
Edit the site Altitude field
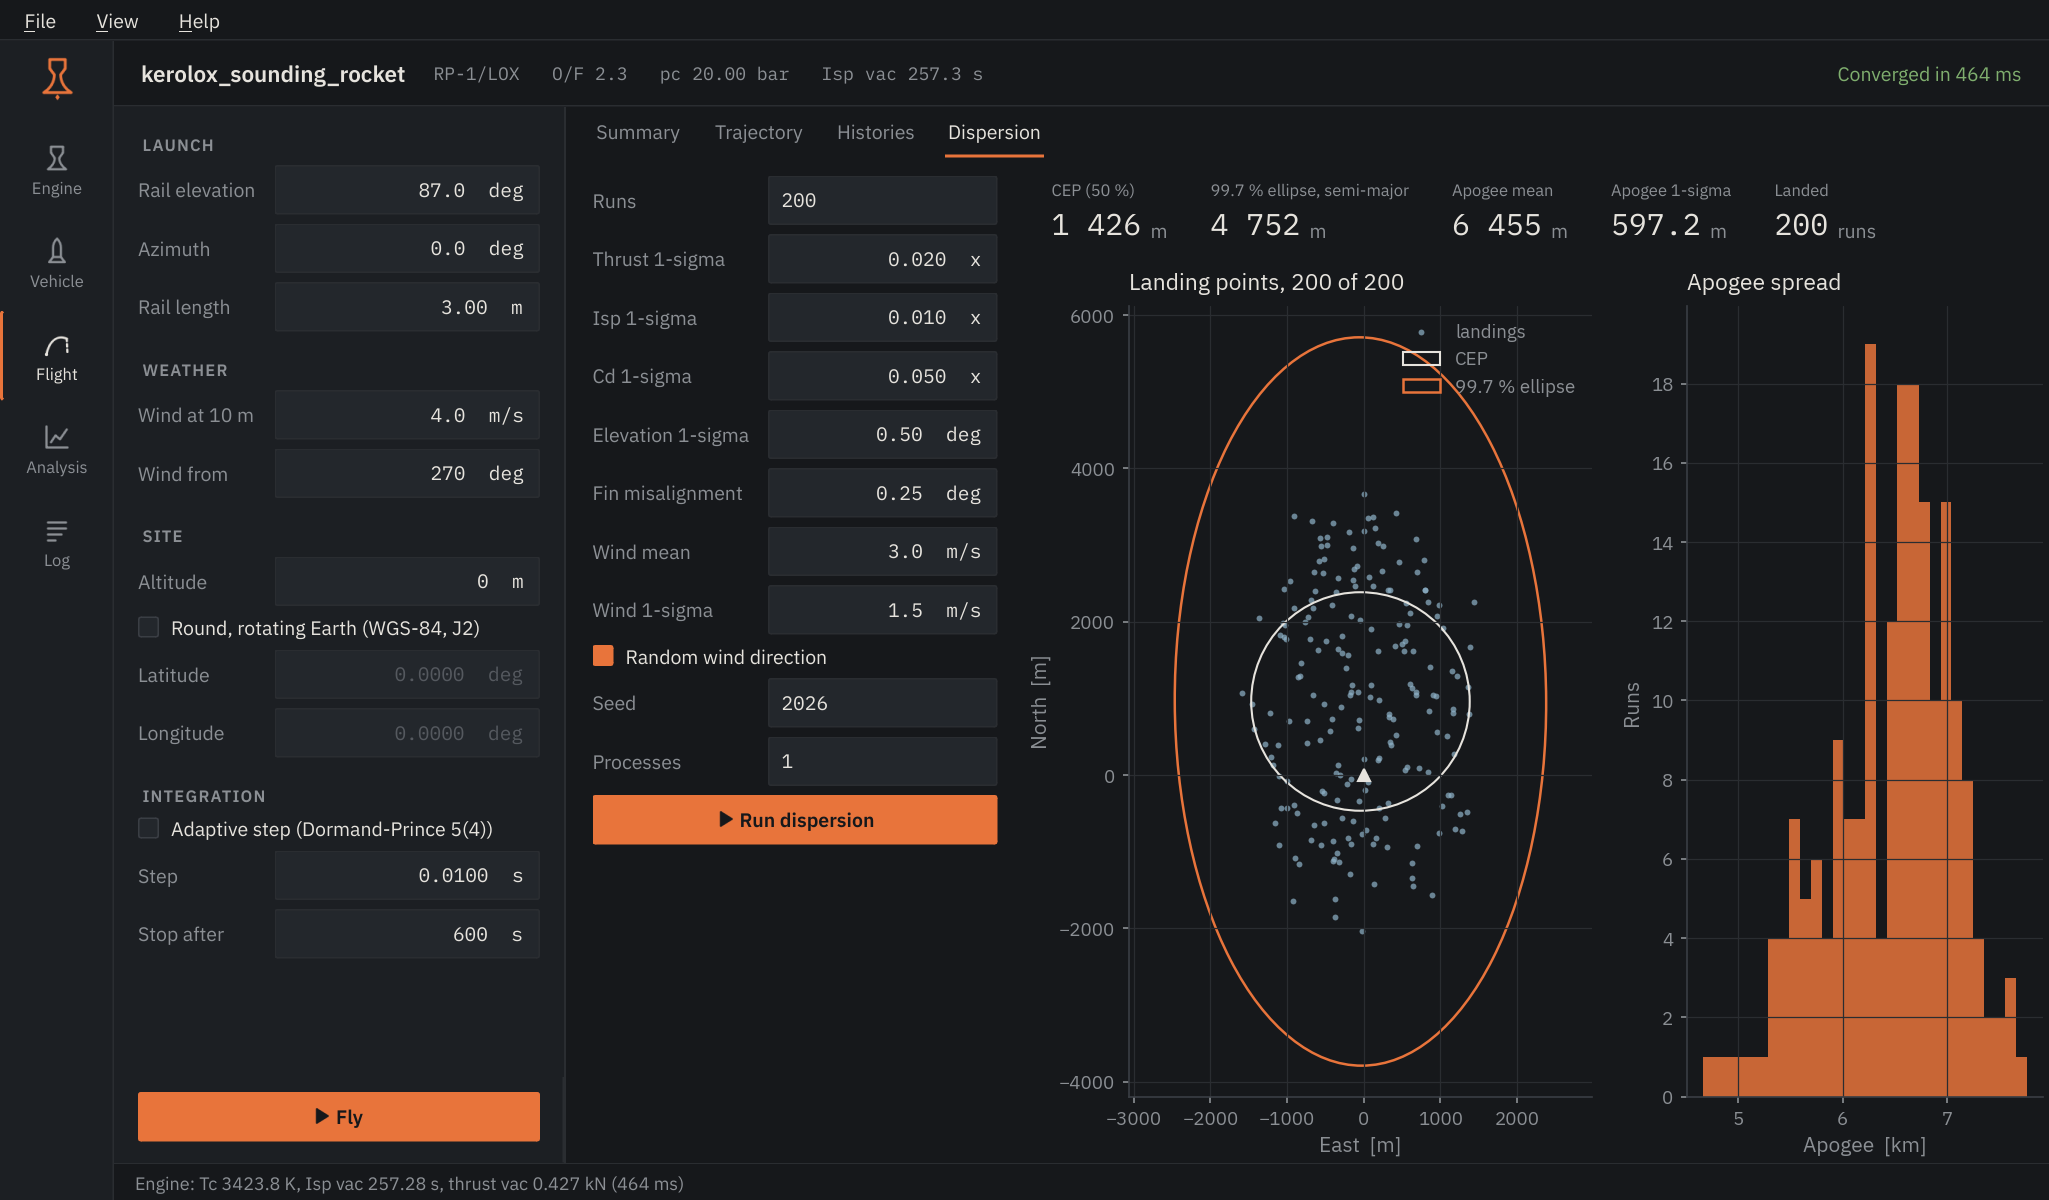[407, 581]
